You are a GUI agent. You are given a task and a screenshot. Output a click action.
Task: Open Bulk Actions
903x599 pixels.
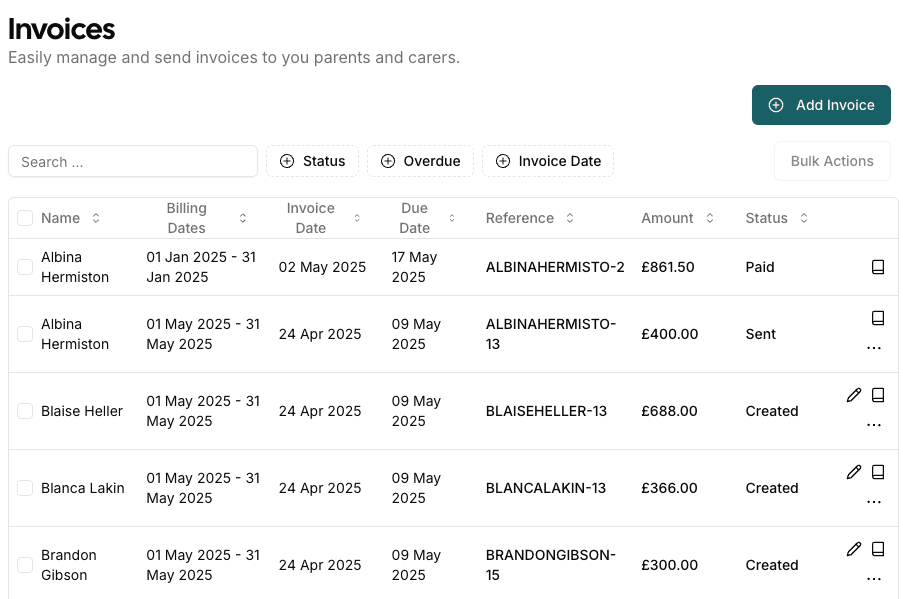831,160
